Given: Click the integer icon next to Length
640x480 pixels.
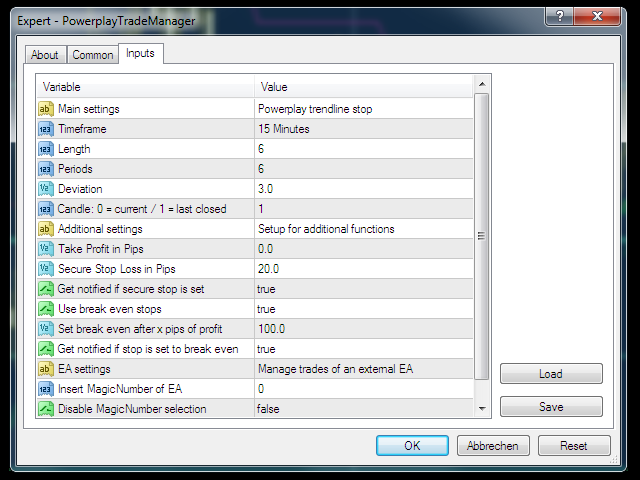Looking at the screenshot, I should coord(46,149).
